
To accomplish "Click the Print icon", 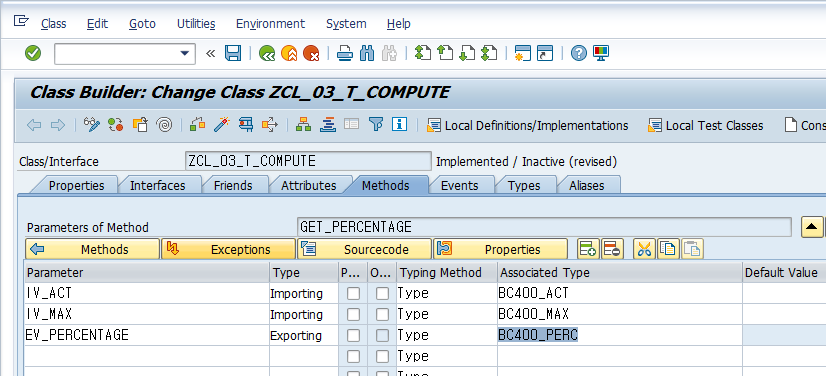I will [345, 53].
